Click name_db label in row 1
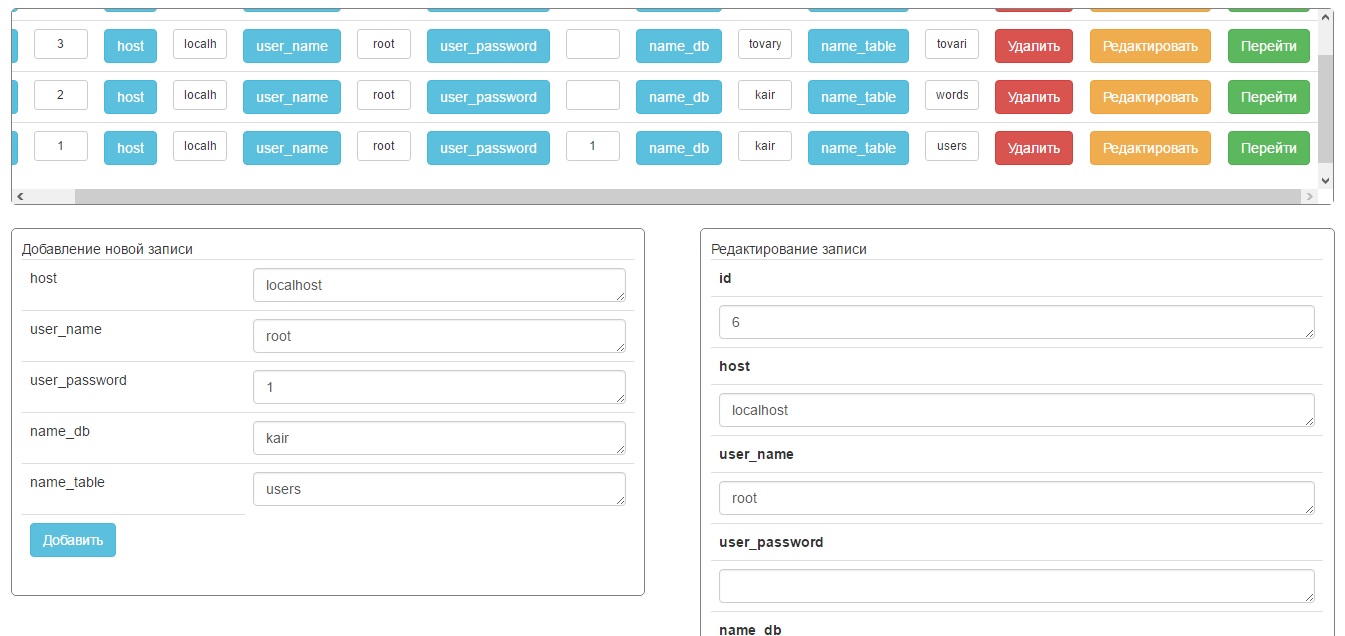The image size is (1345, 636). (x=679, y=148)
